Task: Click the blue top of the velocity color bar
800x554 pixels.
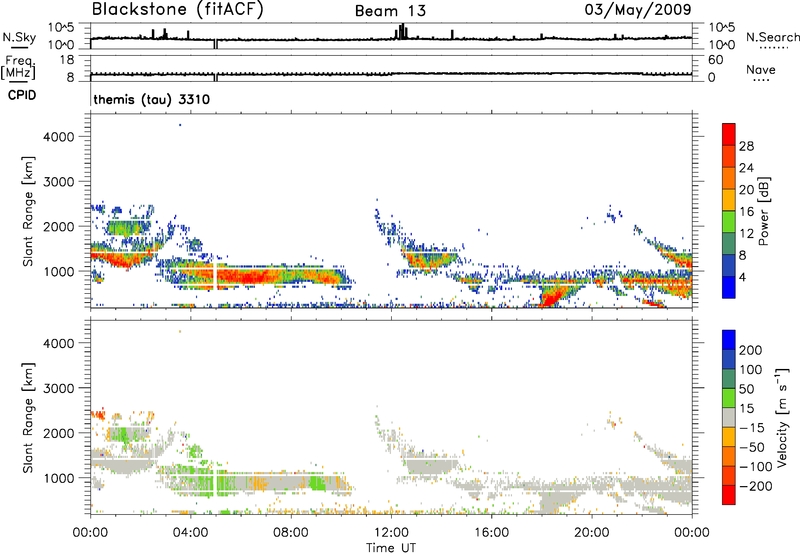Action: (x=729, y=339)
